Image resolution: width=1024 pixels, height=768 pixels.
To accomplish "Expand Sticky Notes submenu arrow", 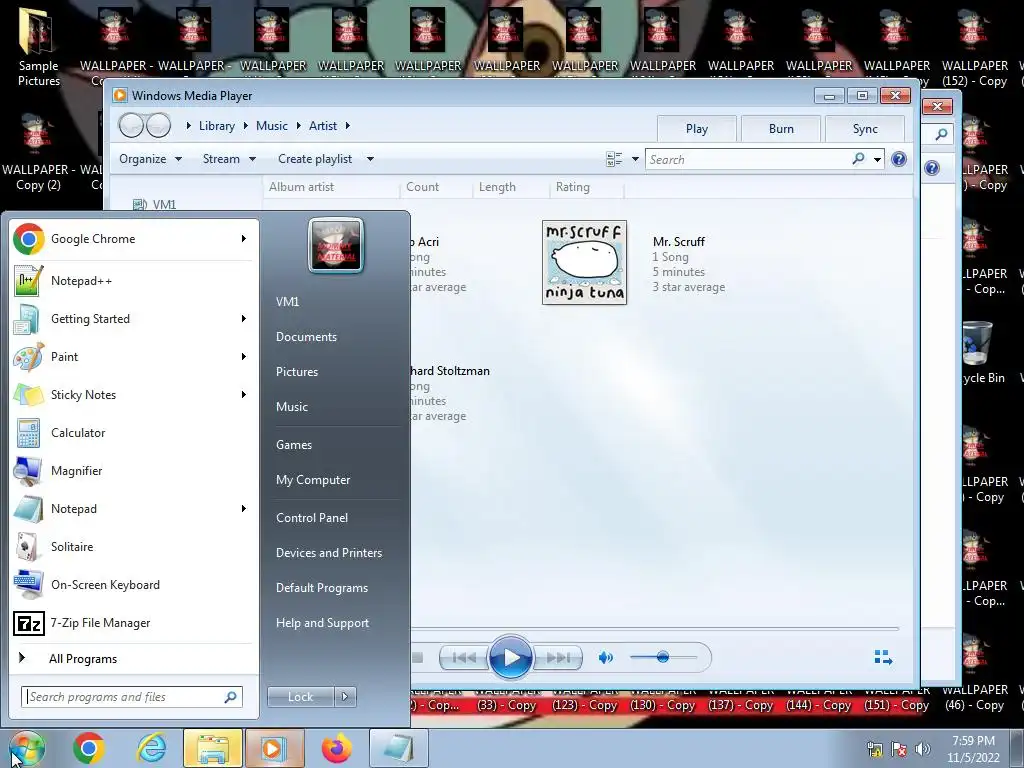I will coord(244,394).
